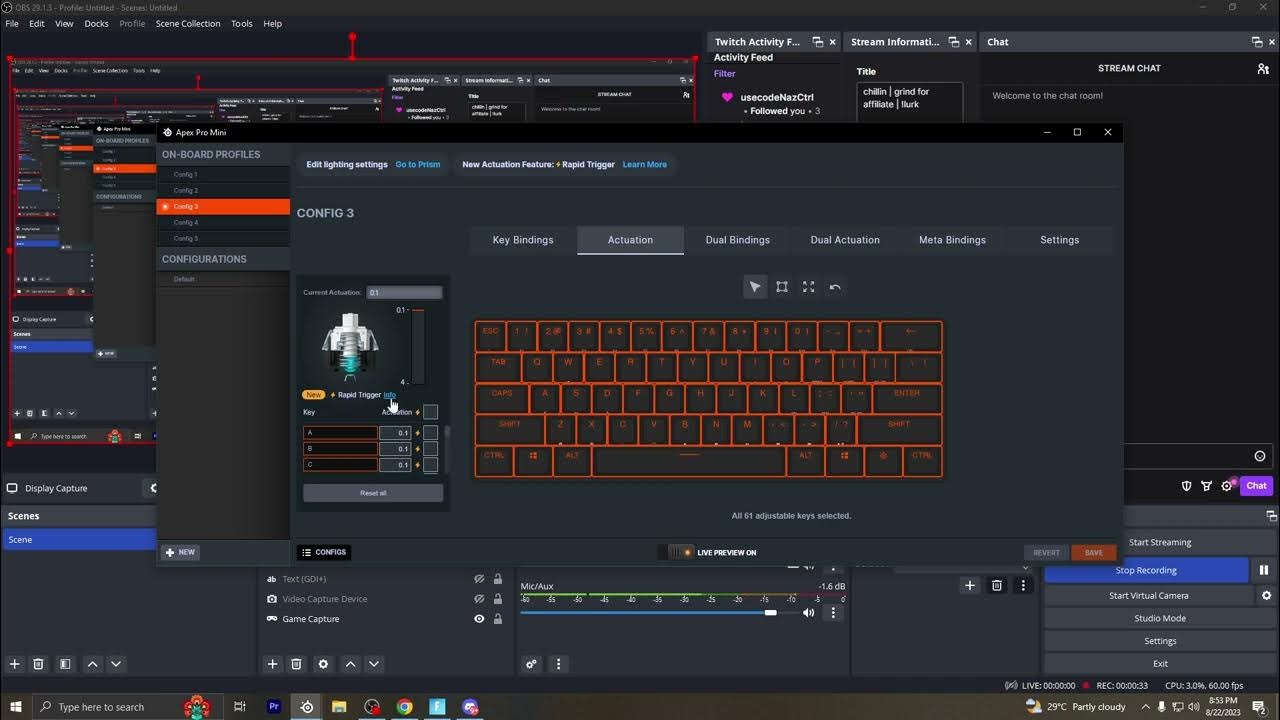Show the Video Capture Device source
Image resolution: width=1280 pixels, height=720 pixels.
[x=479, y=599]
